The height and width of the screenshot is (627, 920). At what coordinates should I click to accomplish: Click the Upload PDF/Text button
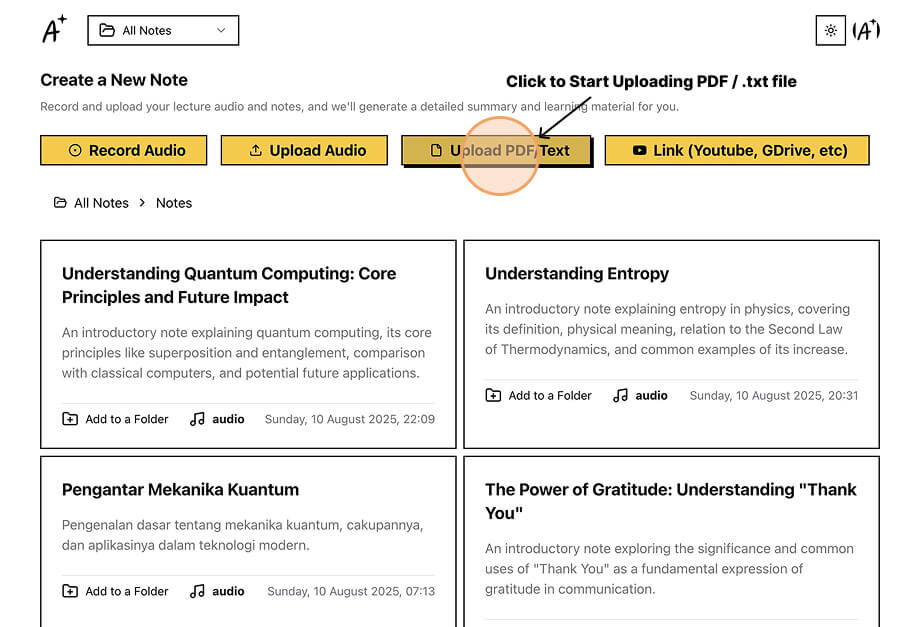coord(496,151)
